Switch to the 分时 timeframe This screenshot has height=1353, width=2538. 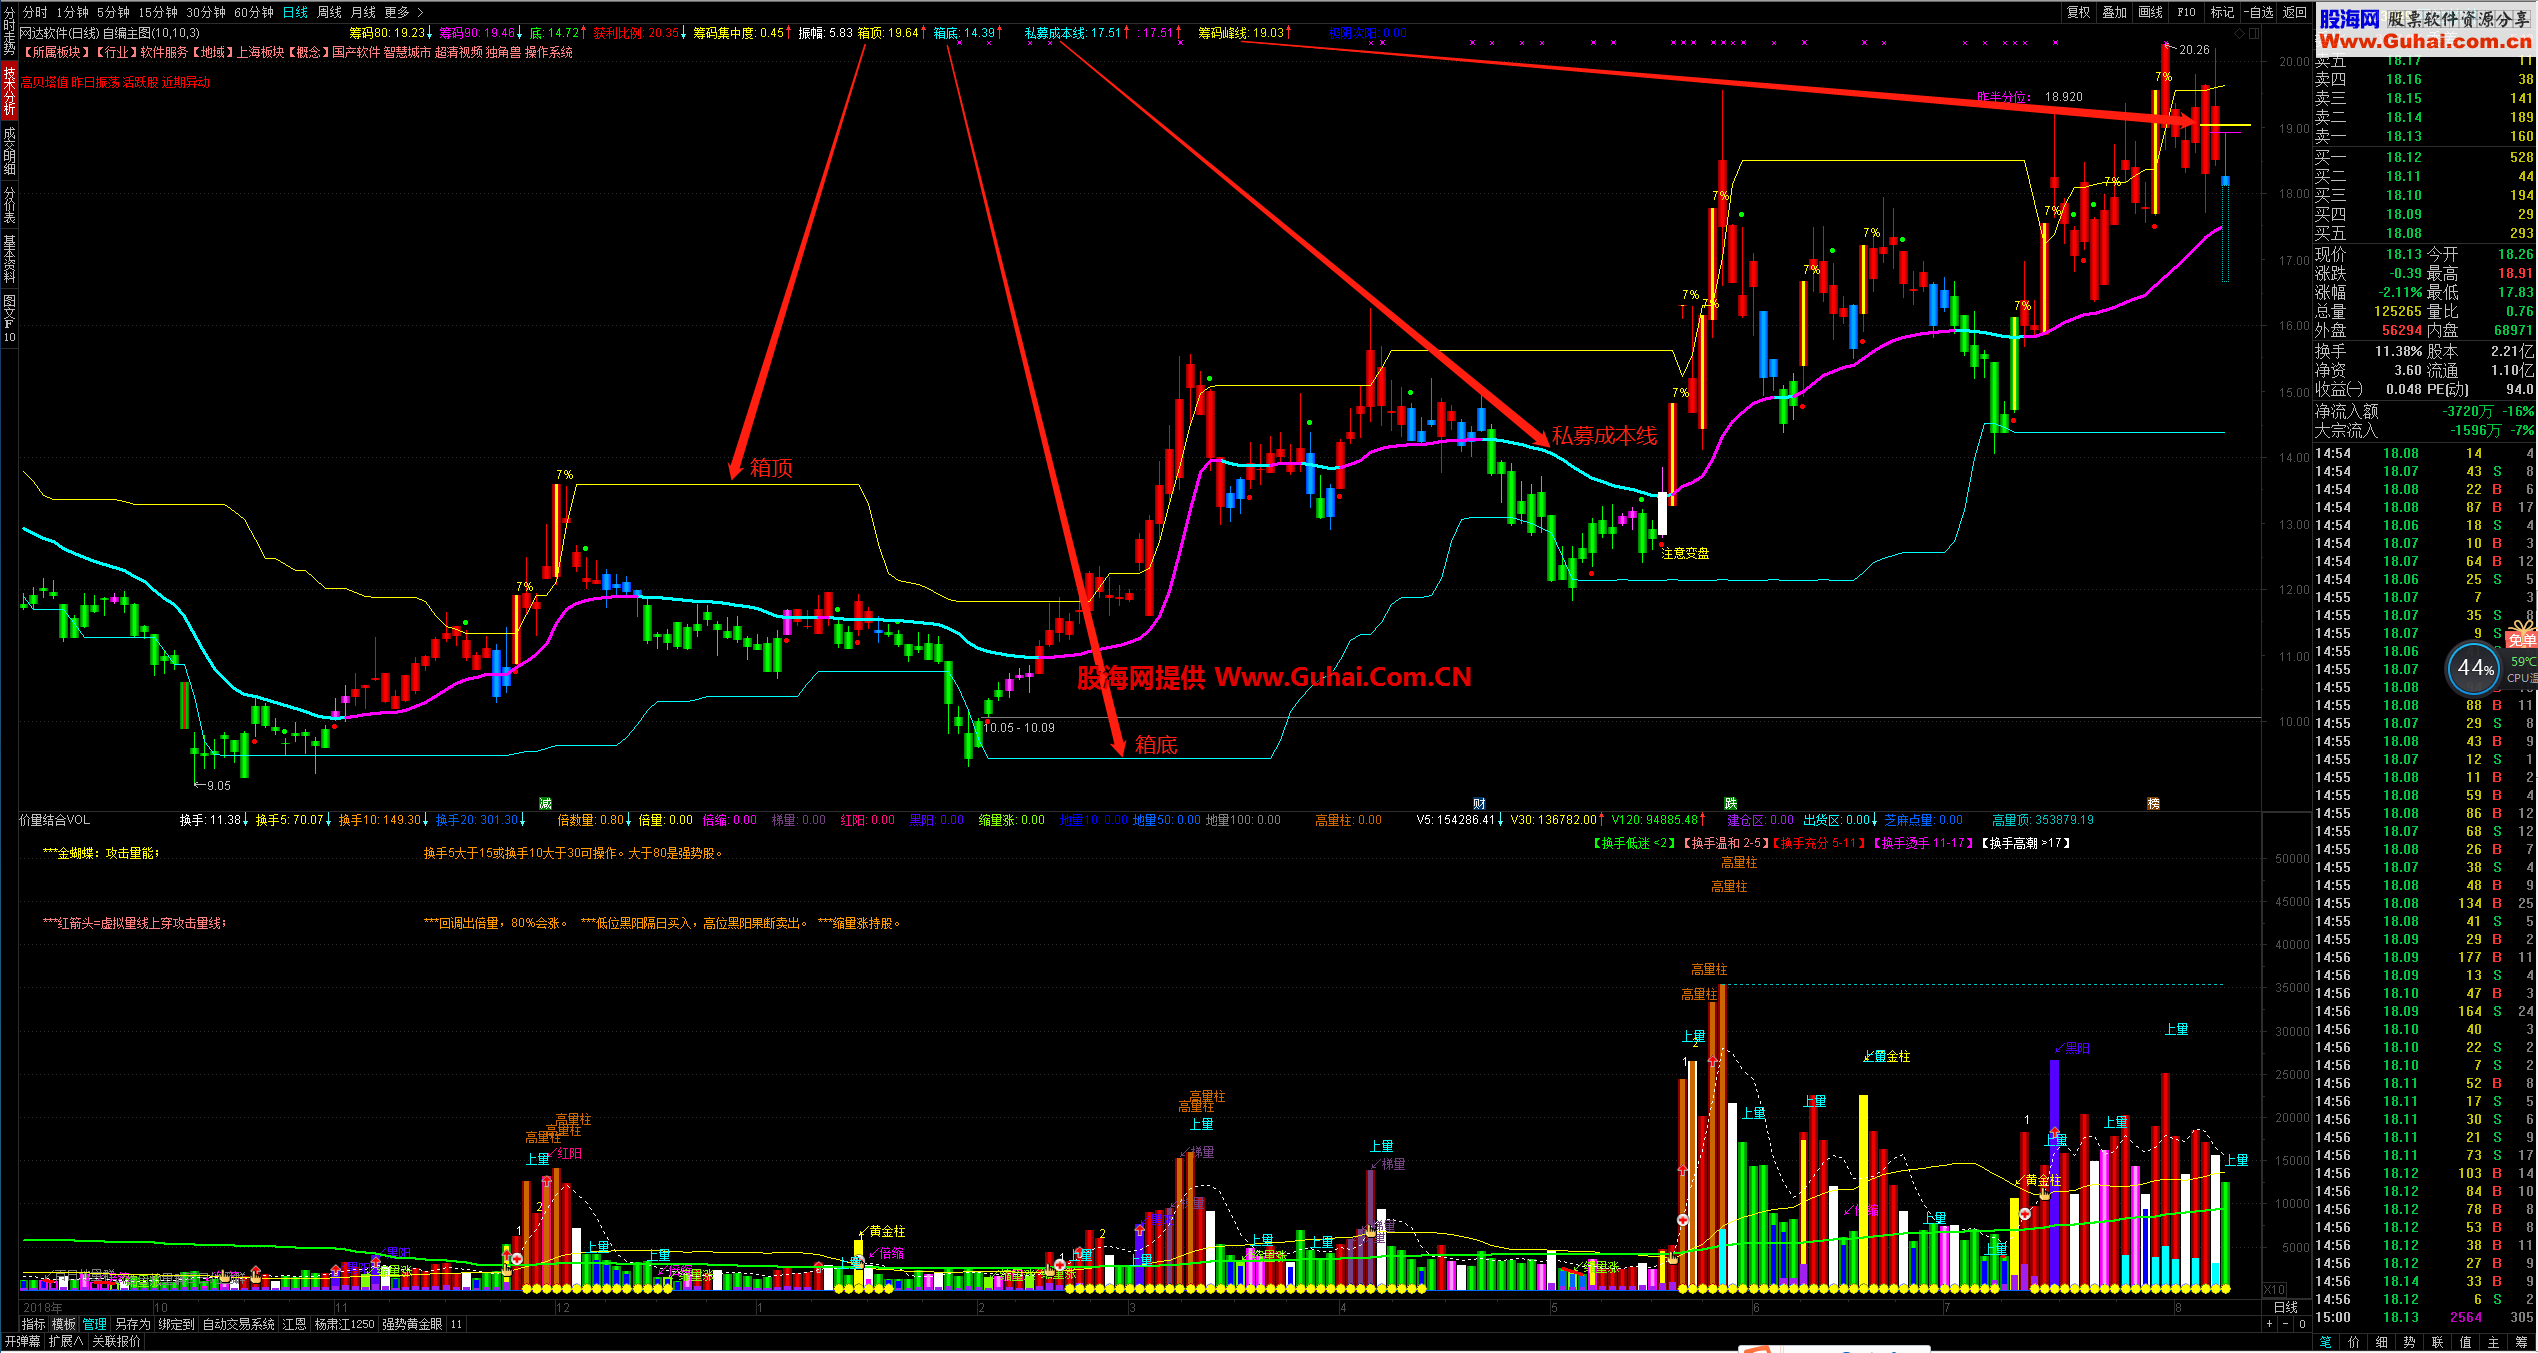tap(35, 12)
